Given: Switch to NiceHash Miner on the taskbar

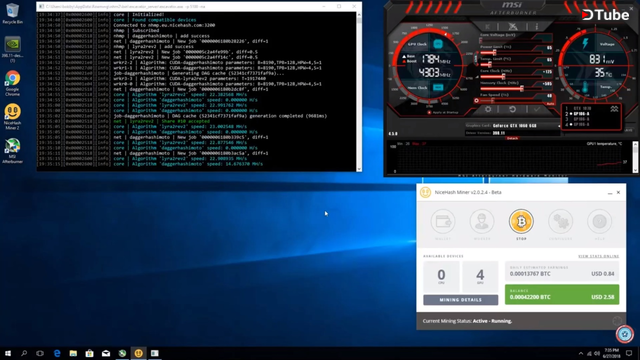Looking at the screenshot, I should (138, 353).
